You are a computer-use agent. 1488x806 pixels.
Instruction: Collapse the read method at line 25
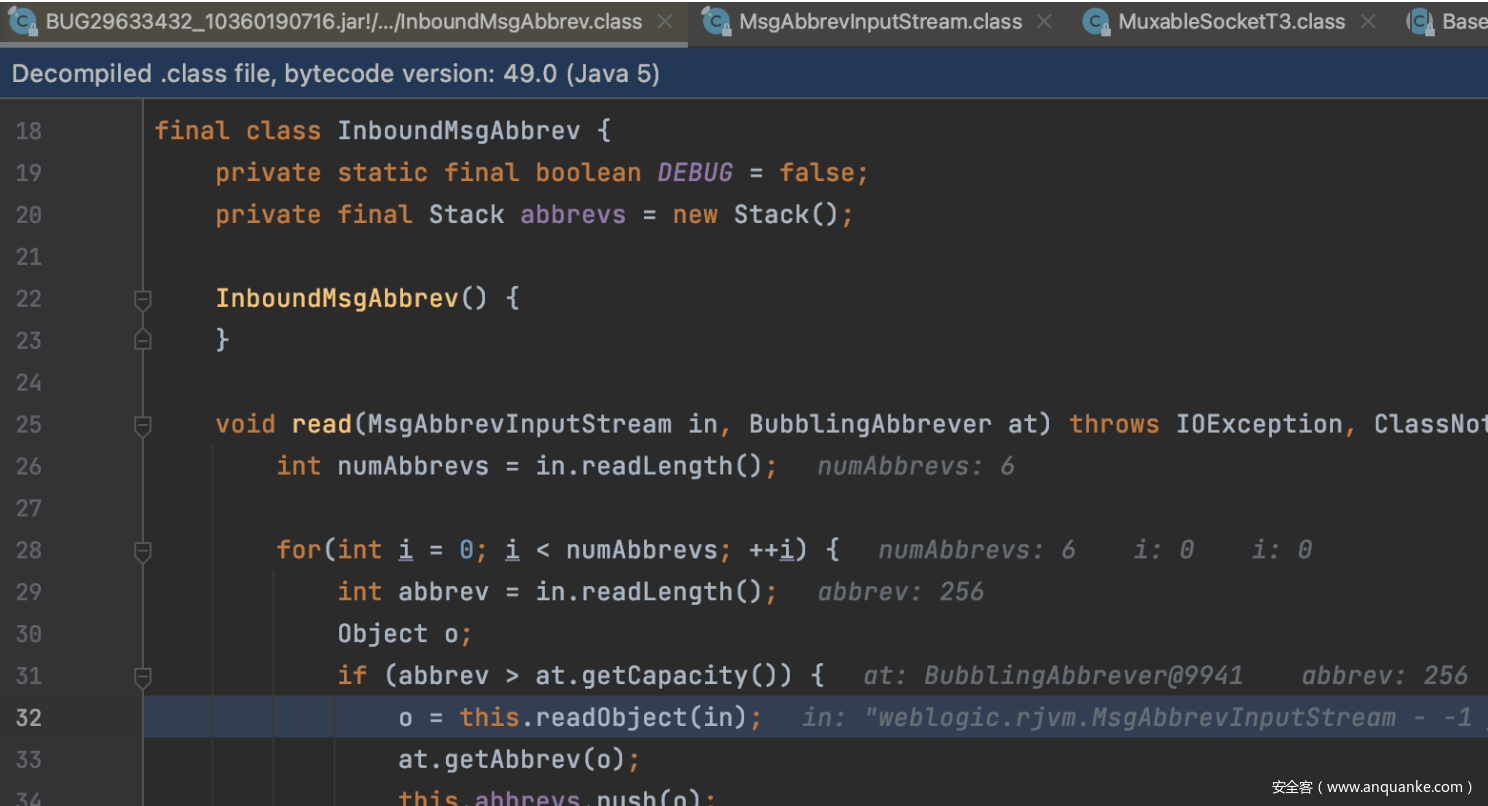click(143, 425)
